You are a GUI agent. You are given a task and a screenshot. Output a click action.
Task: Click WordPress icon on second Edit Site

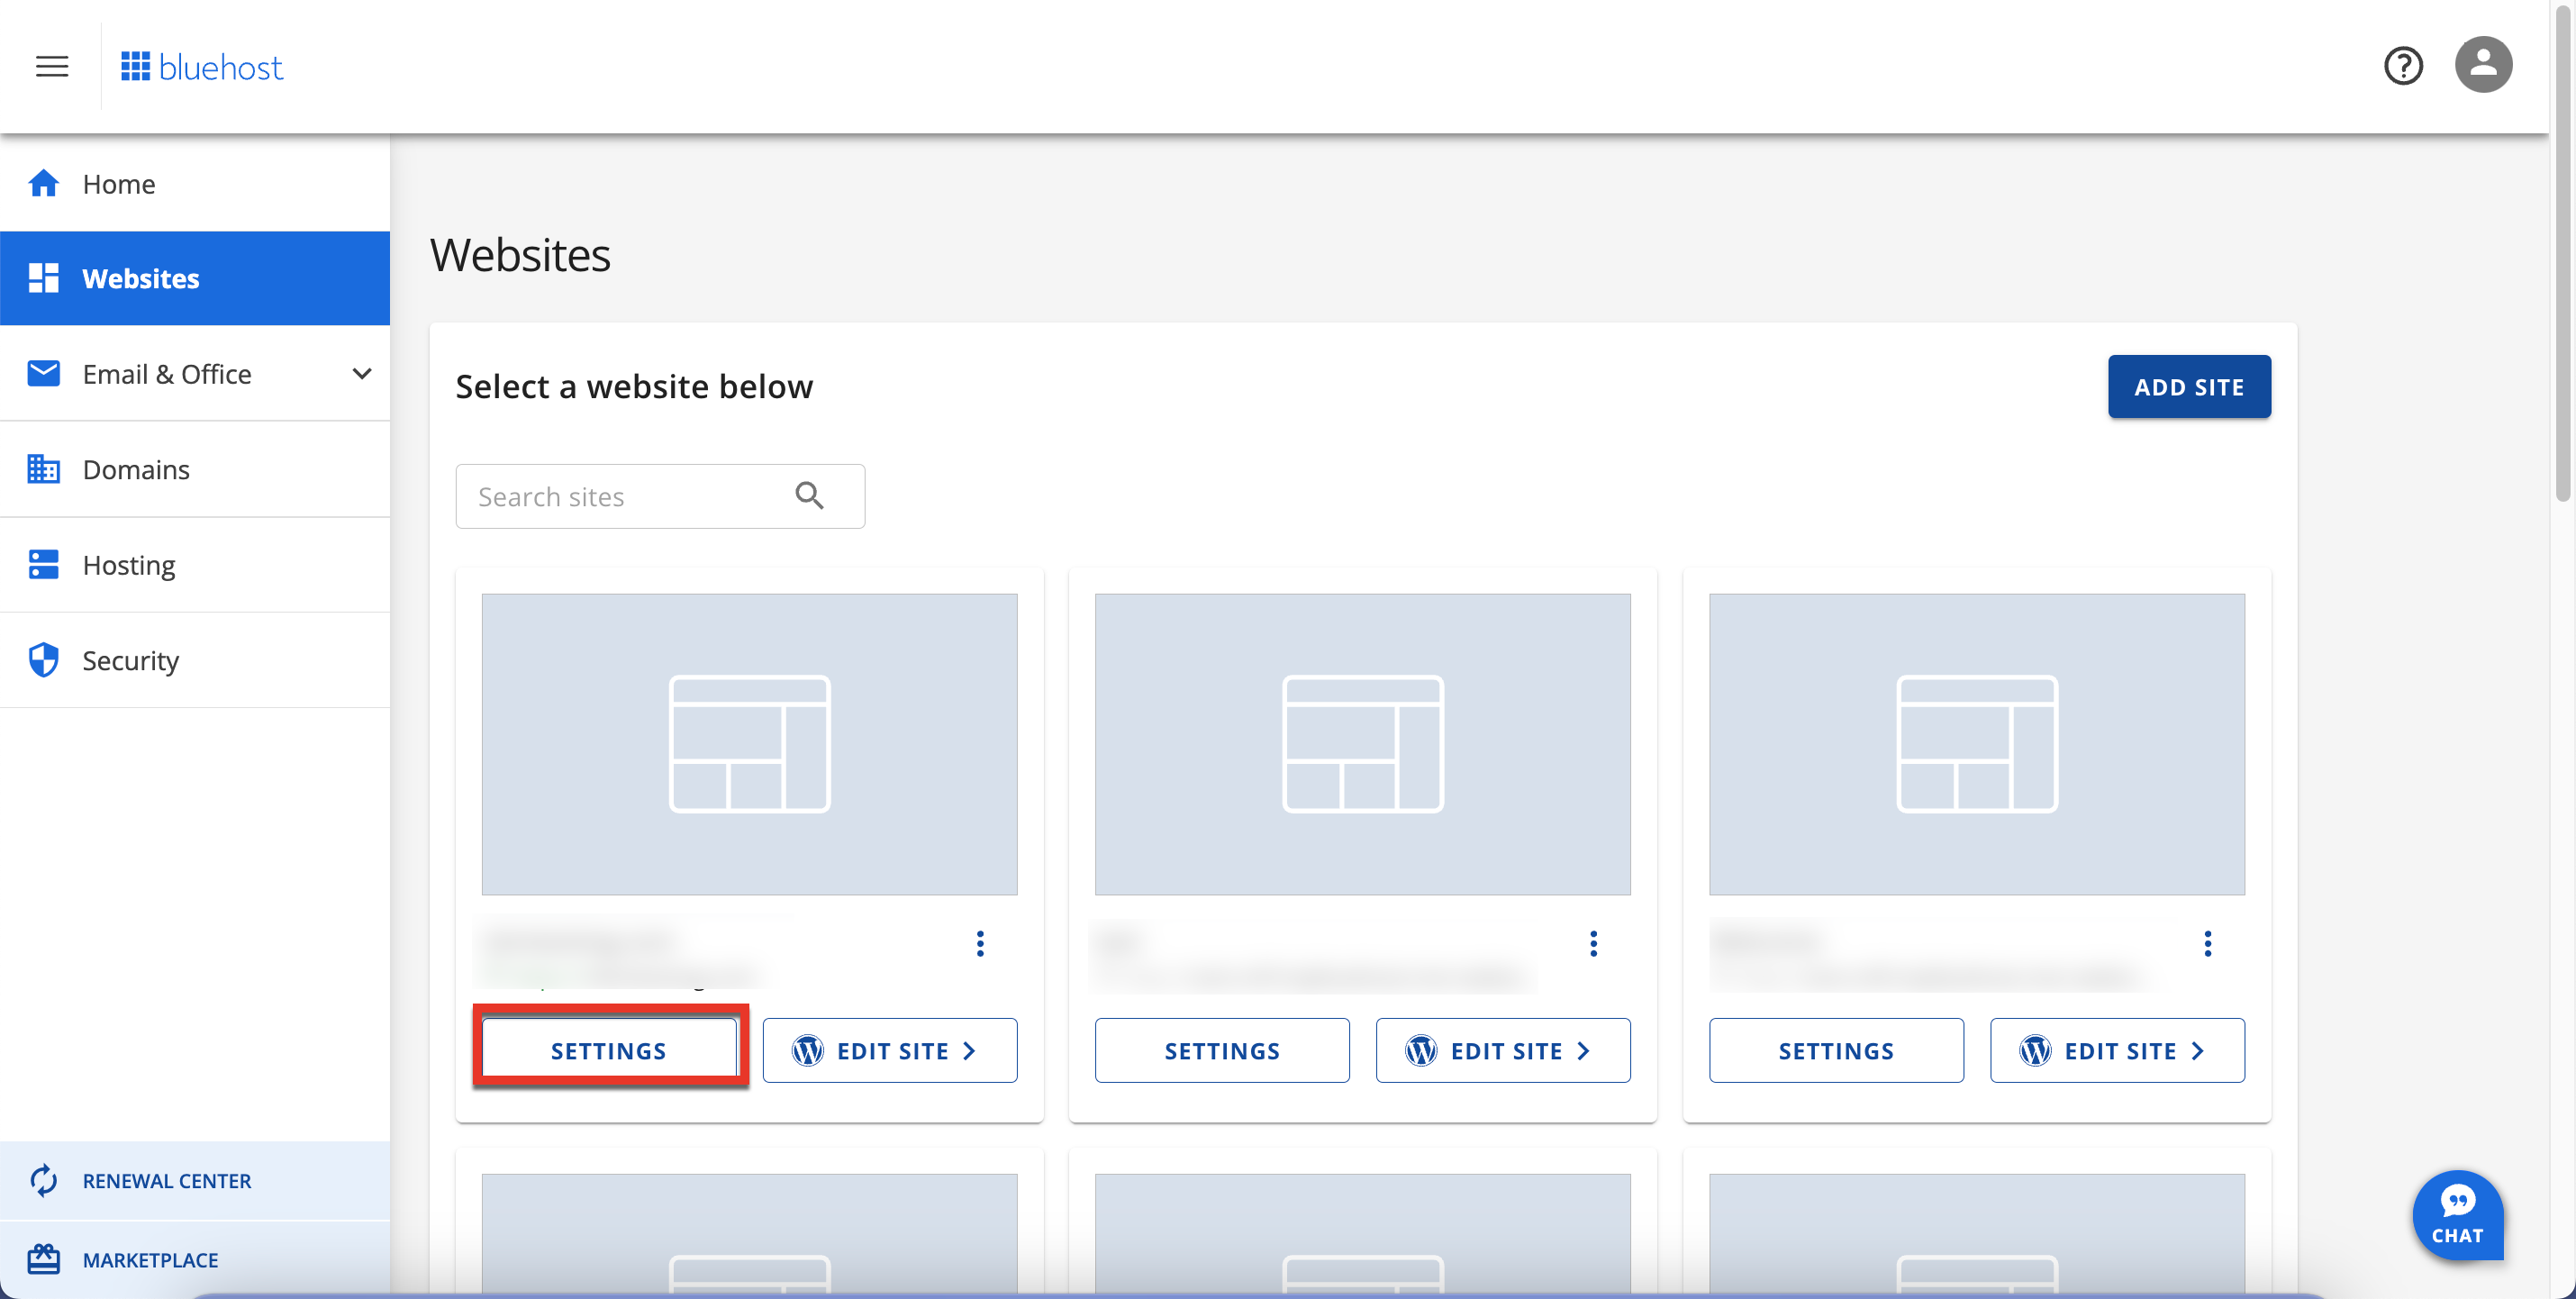coord(1421,1051)
